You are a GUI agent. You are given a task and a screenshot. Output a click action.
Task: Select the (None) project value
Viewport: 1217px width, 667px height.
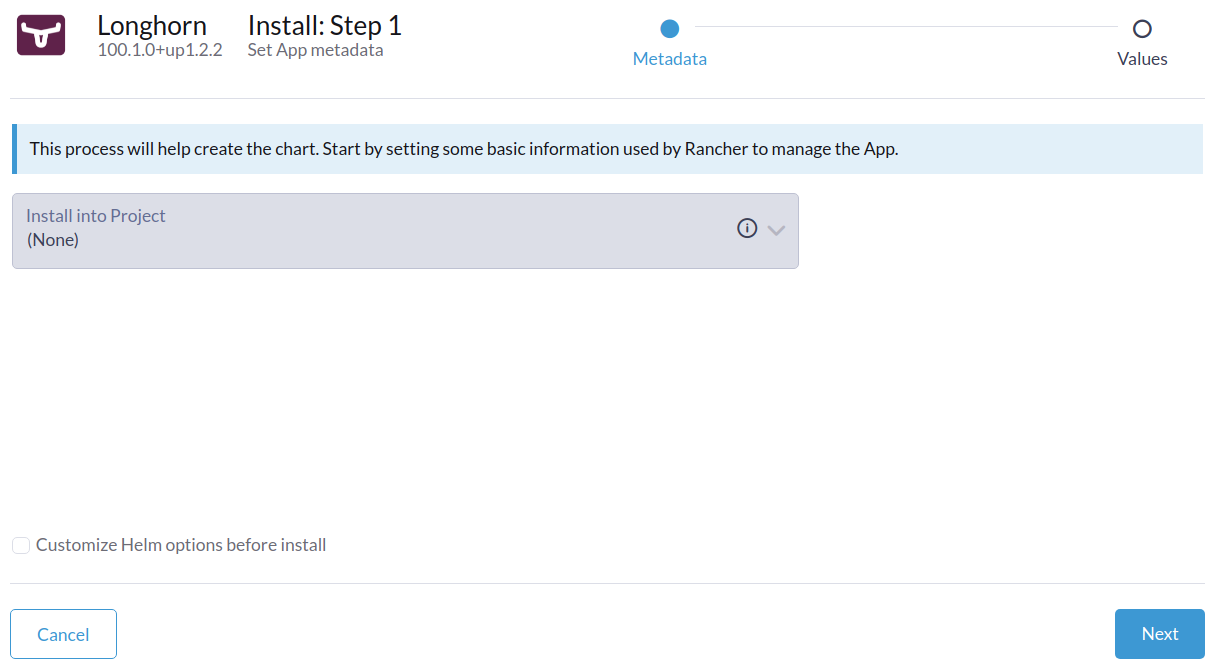tap(53, 241)
